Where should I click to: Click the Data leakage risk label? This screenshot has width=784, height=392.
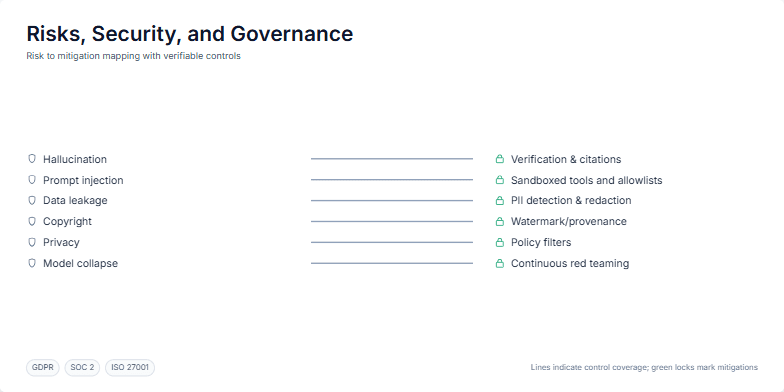[75, 200]
